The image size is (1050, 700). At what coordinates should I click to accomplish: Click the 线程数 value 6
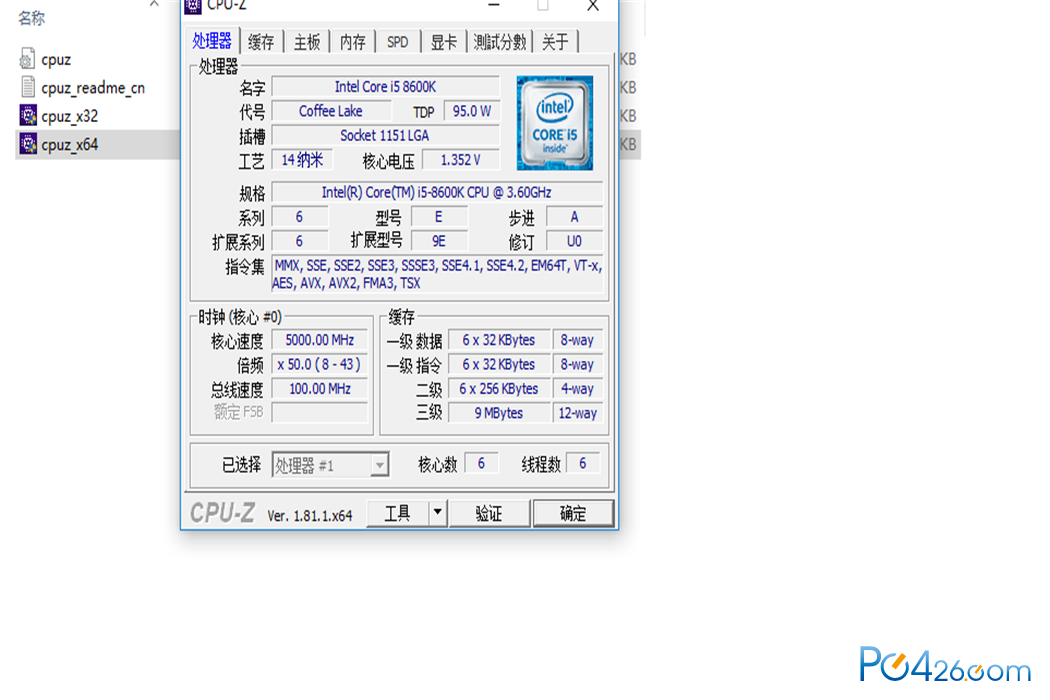[x=583, y=464]
